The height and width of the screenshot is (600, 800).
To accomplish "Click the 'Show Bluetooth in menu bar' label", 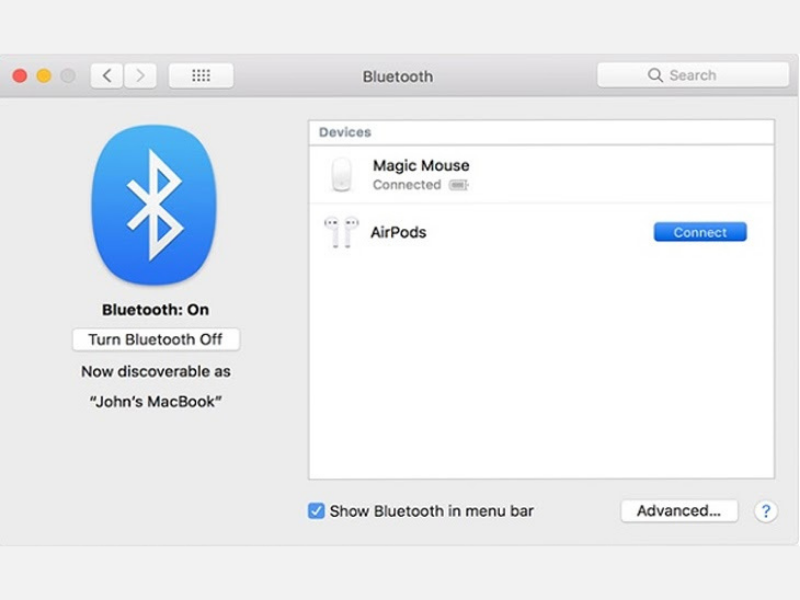I will tap(432, 511).
